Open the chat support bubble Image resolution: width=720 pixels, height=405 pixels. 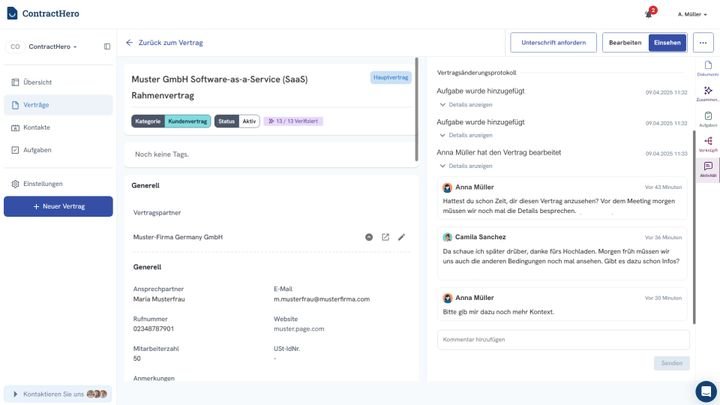click(706, 391)
